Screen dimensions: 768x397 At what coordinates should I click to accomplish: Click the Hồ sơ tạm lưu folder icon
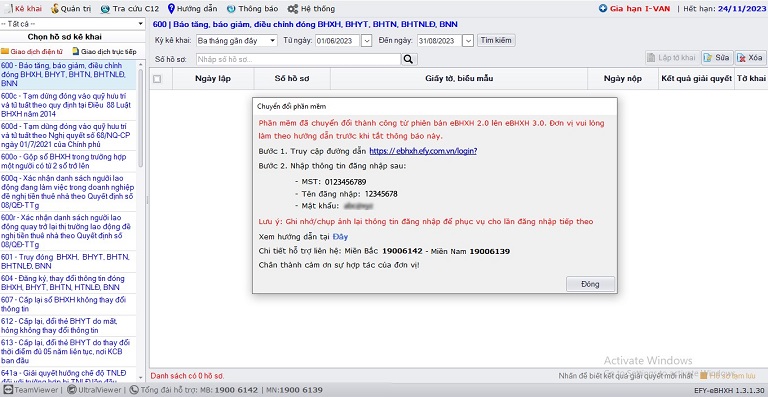(704, 376)
